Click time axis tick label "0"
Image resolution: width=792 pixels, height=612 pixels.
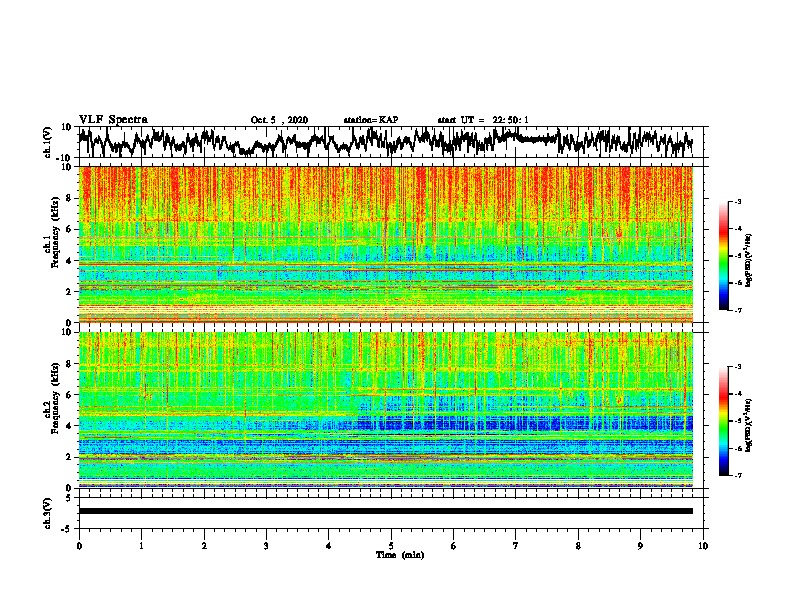(x=79, y=546)
